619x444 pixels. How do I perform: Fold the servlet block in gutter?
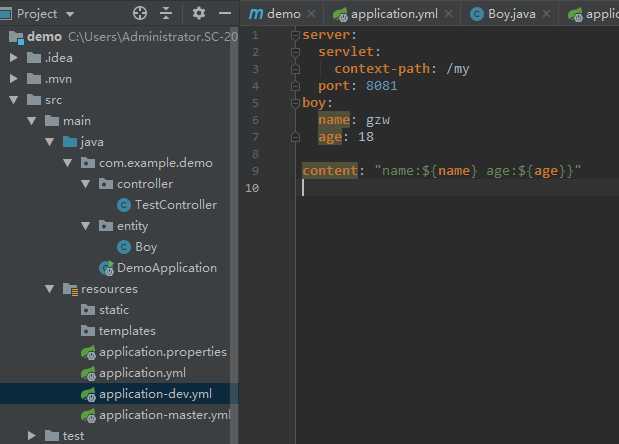tap(295, 52)
